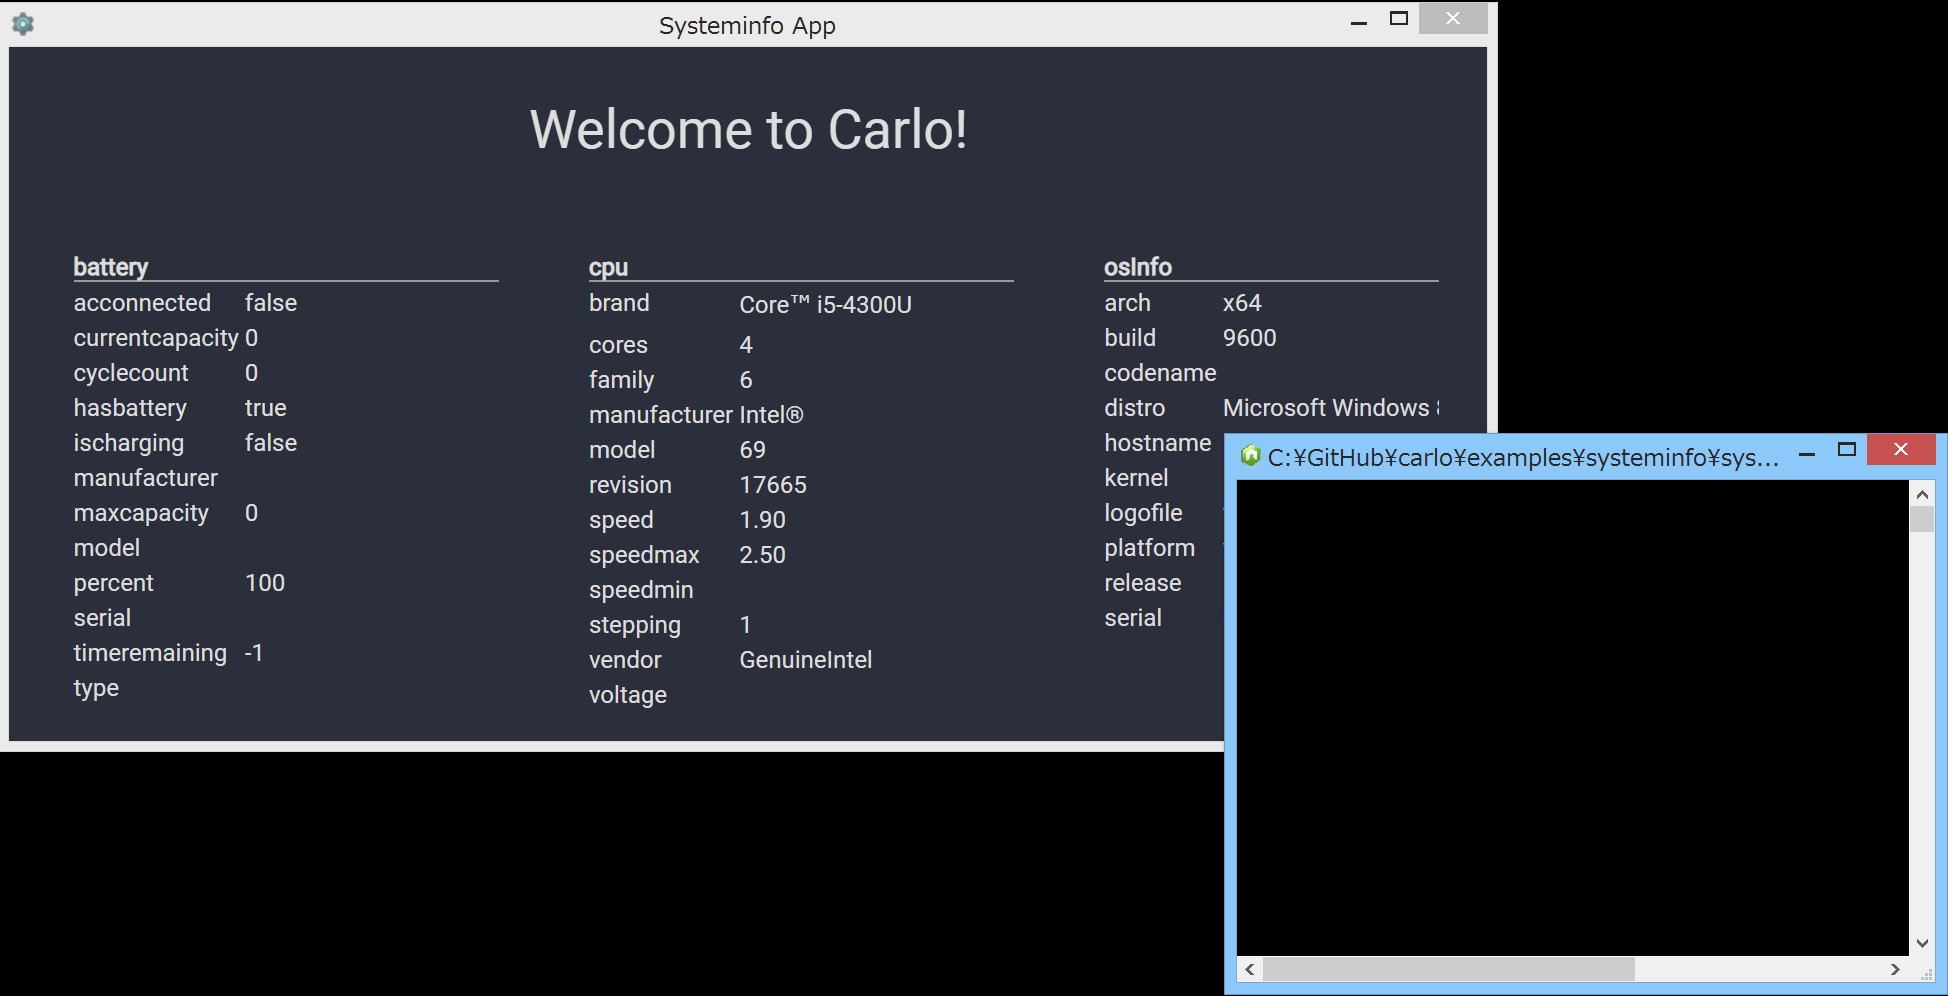Click the 'ischarging' label

[x=129, y=443]
